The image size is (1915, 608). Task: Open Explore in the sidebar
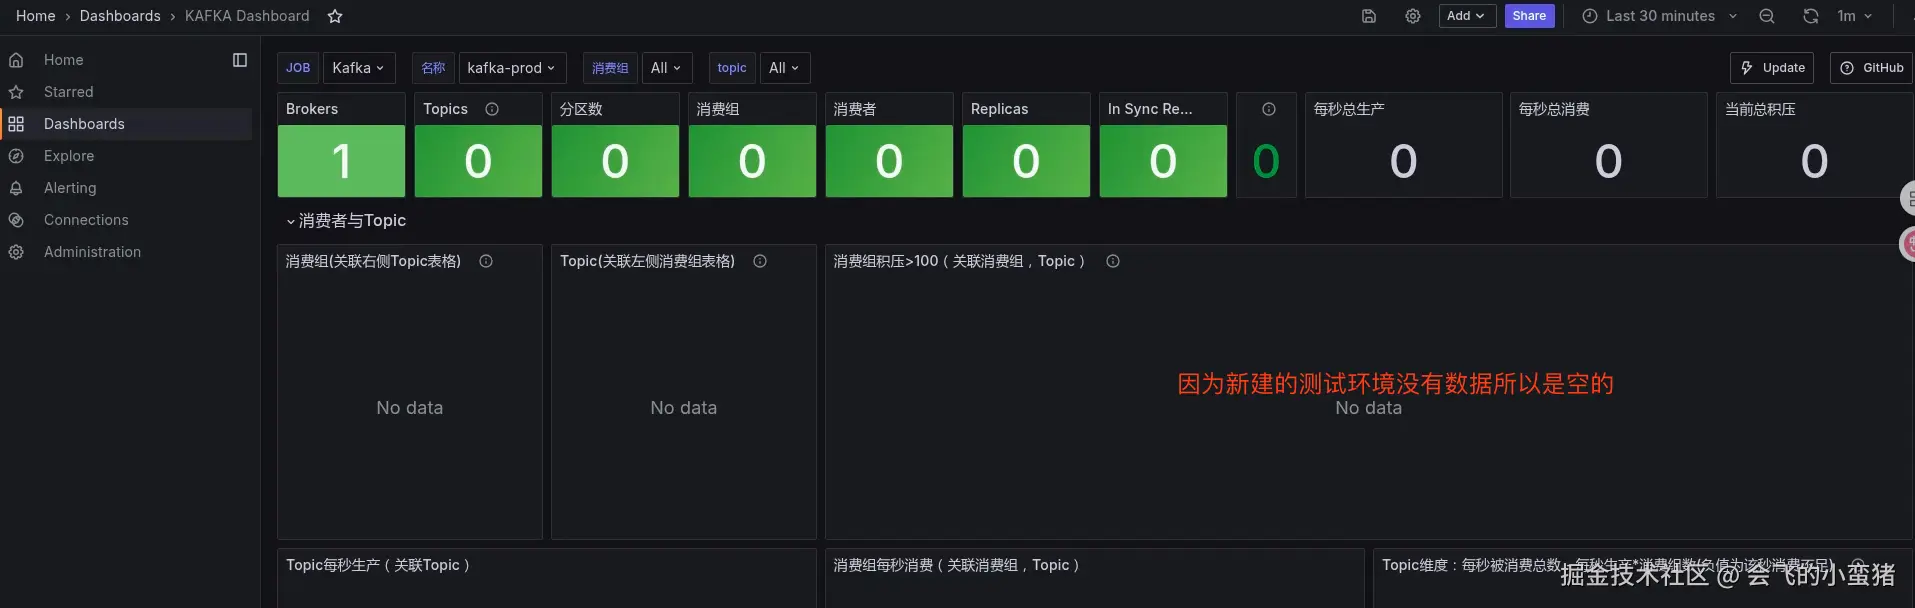tap(69, 156)
